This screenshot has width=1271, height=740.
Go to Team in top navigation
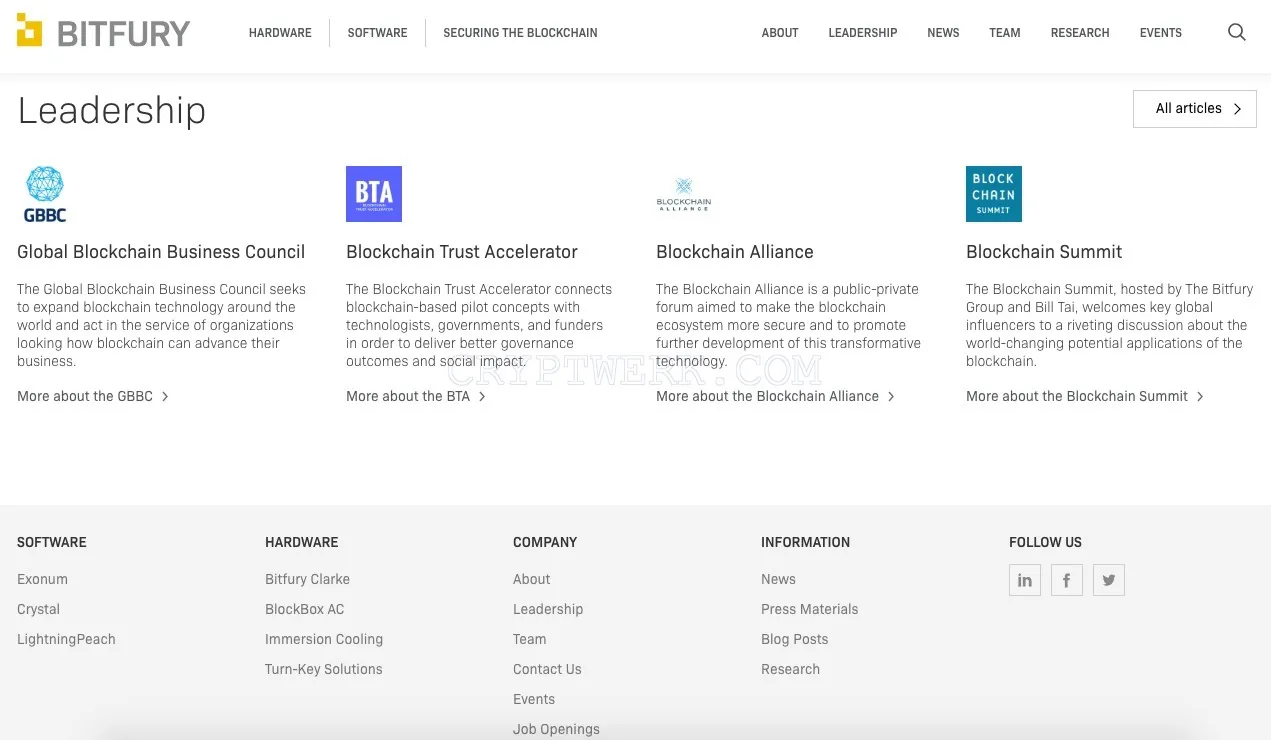(x=1005, y=33)
